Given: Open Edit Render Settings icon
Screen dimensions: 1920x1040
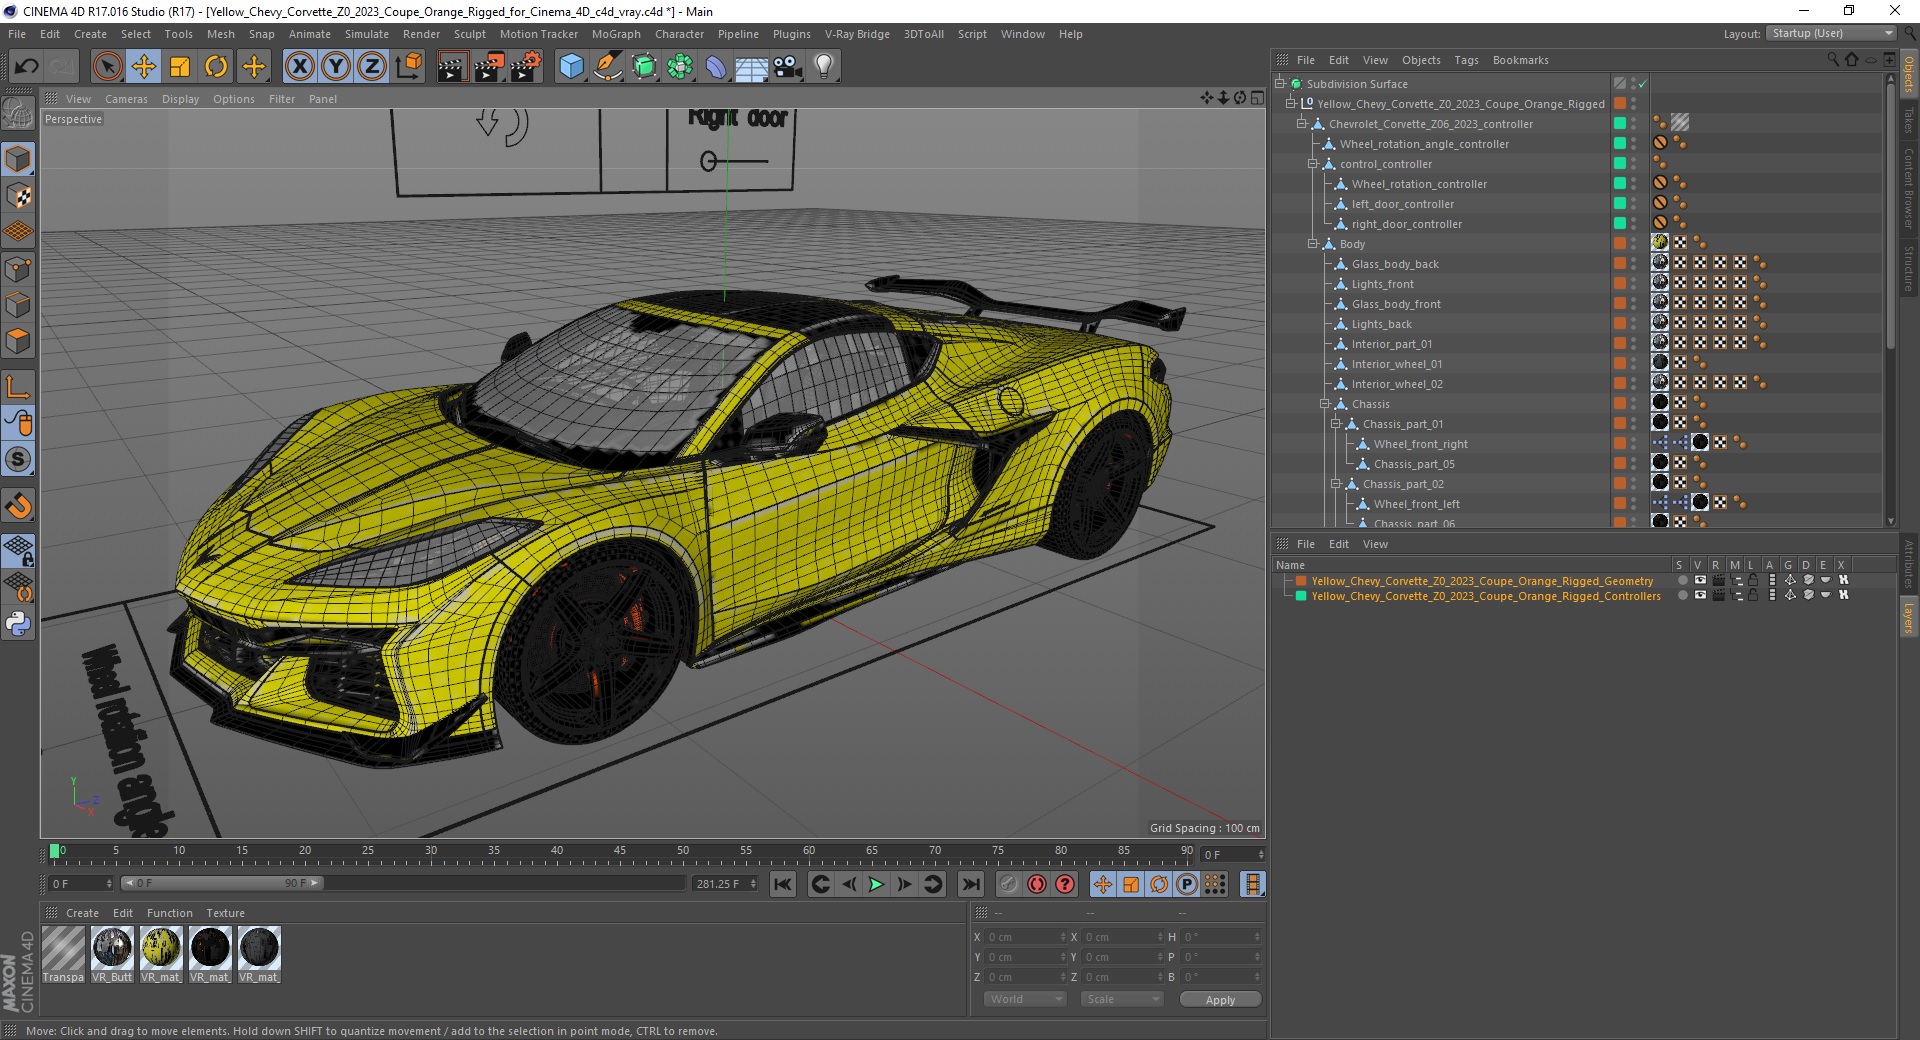Looking at the screenshot, I should tap(526, 67).
